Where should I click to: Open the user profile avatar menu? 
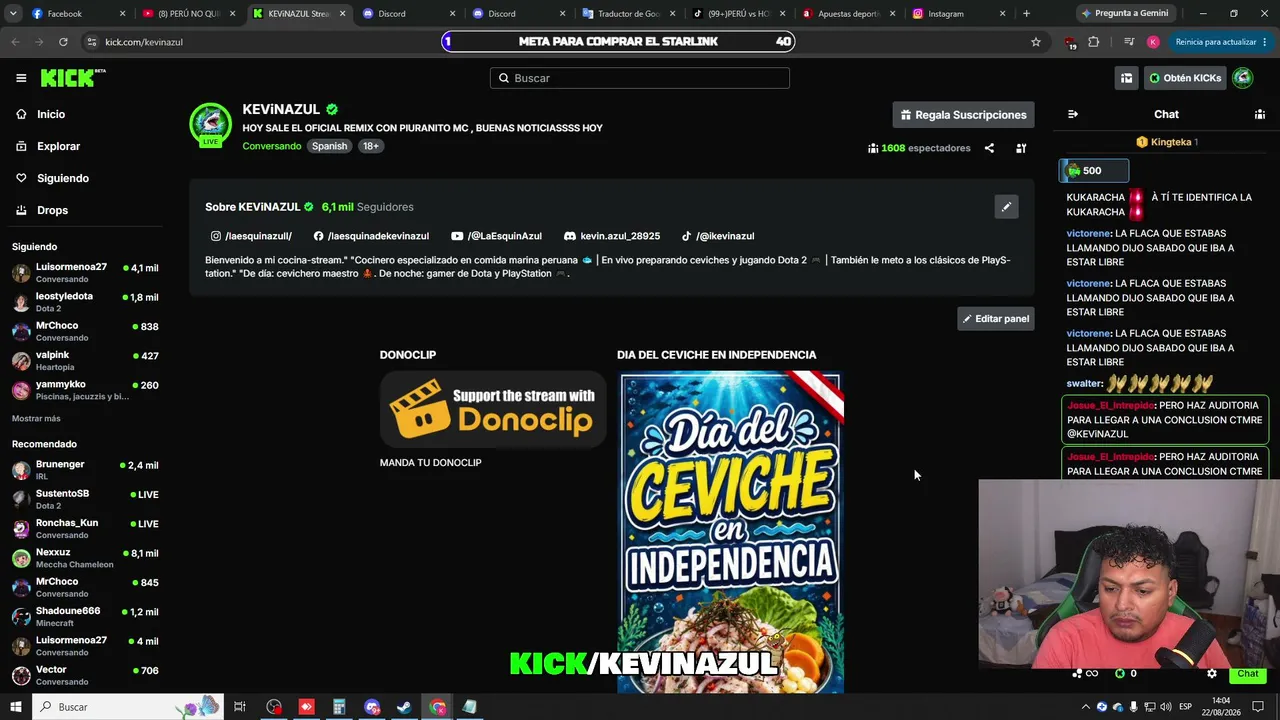click(x=1243, y=78)
